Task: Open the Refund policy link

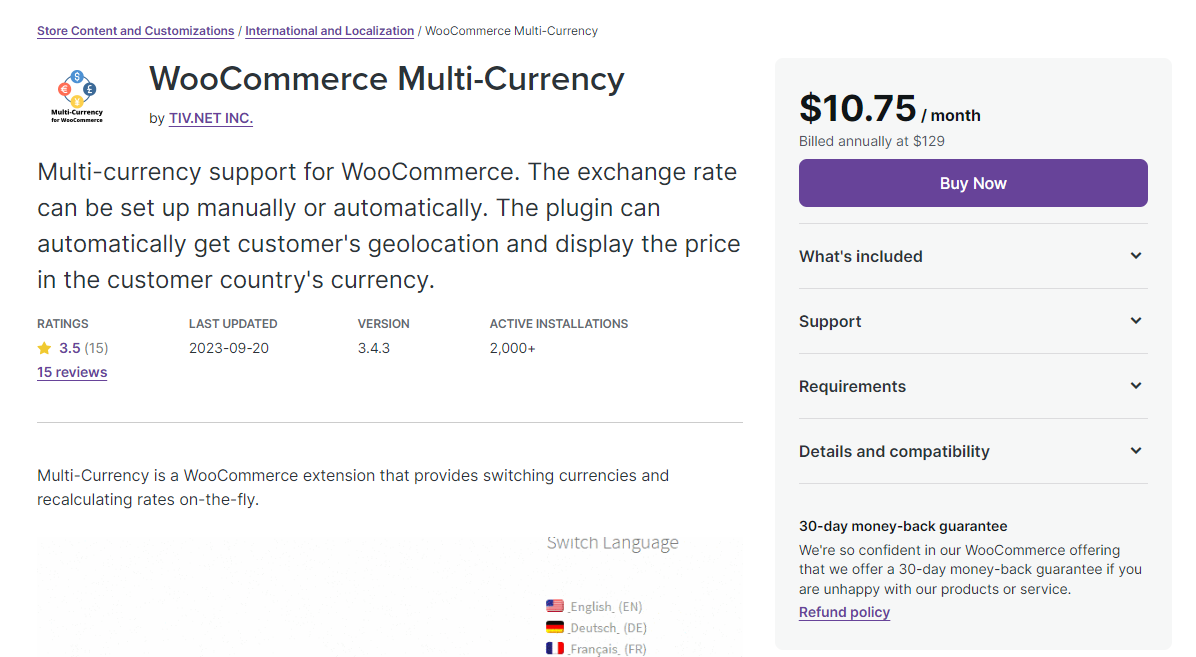Action: pyautogui.click(x=844, y=612)
